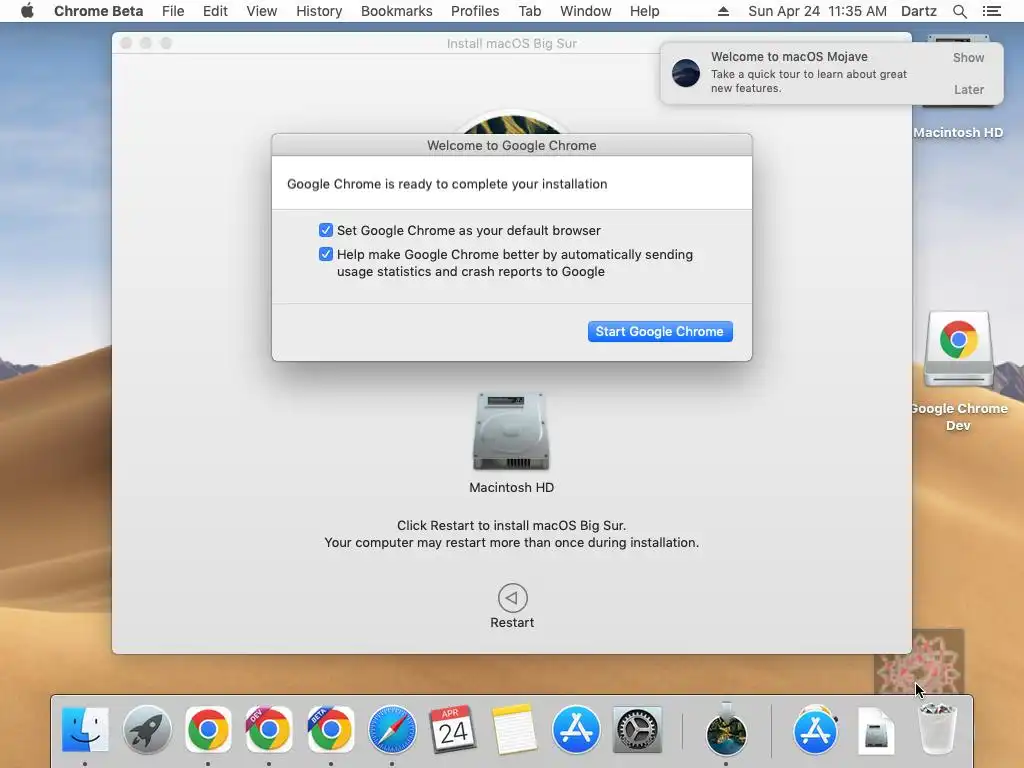1024x768 pixels.
Task: Open the Bookmarks menu
Action: [x=396, y=11]
